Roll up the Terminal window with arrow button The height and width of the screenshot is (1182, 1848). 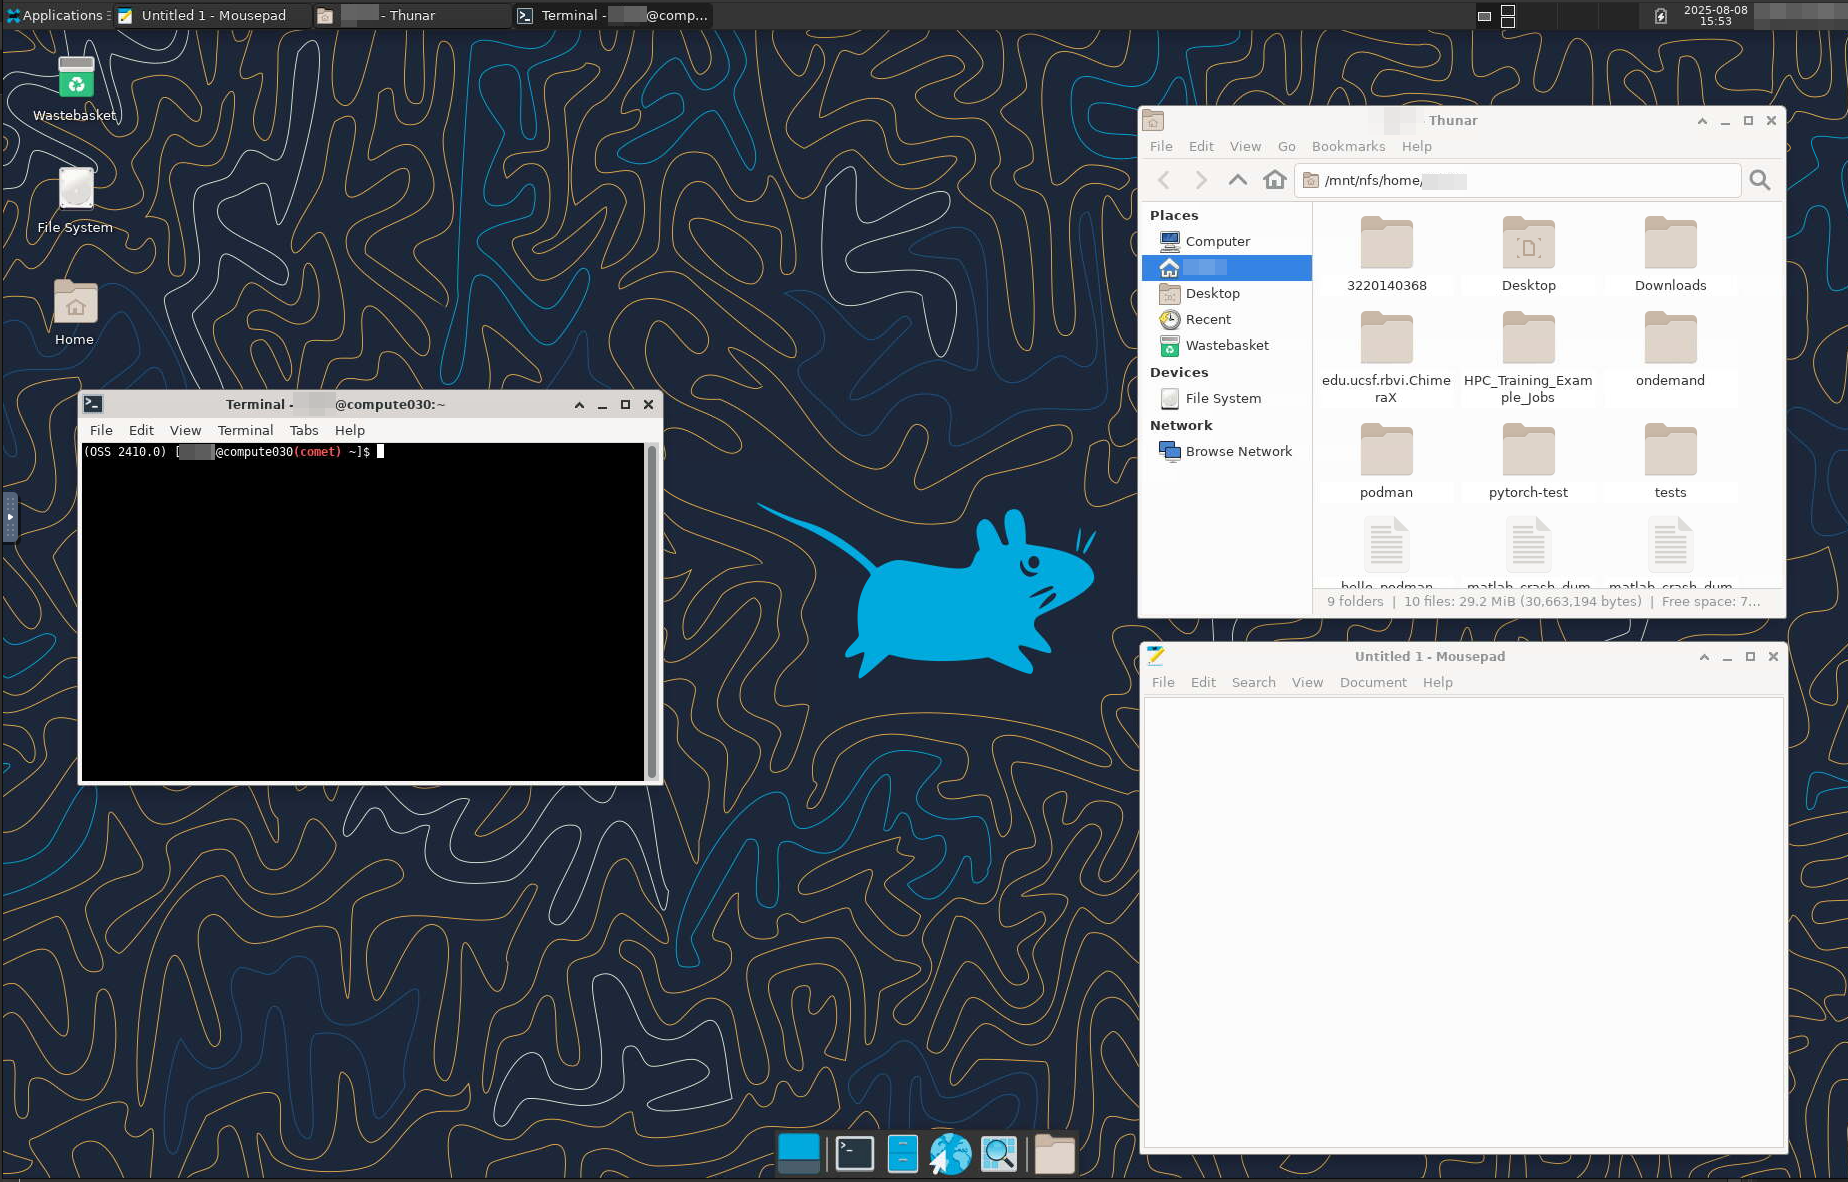click(x=579, y=404)
